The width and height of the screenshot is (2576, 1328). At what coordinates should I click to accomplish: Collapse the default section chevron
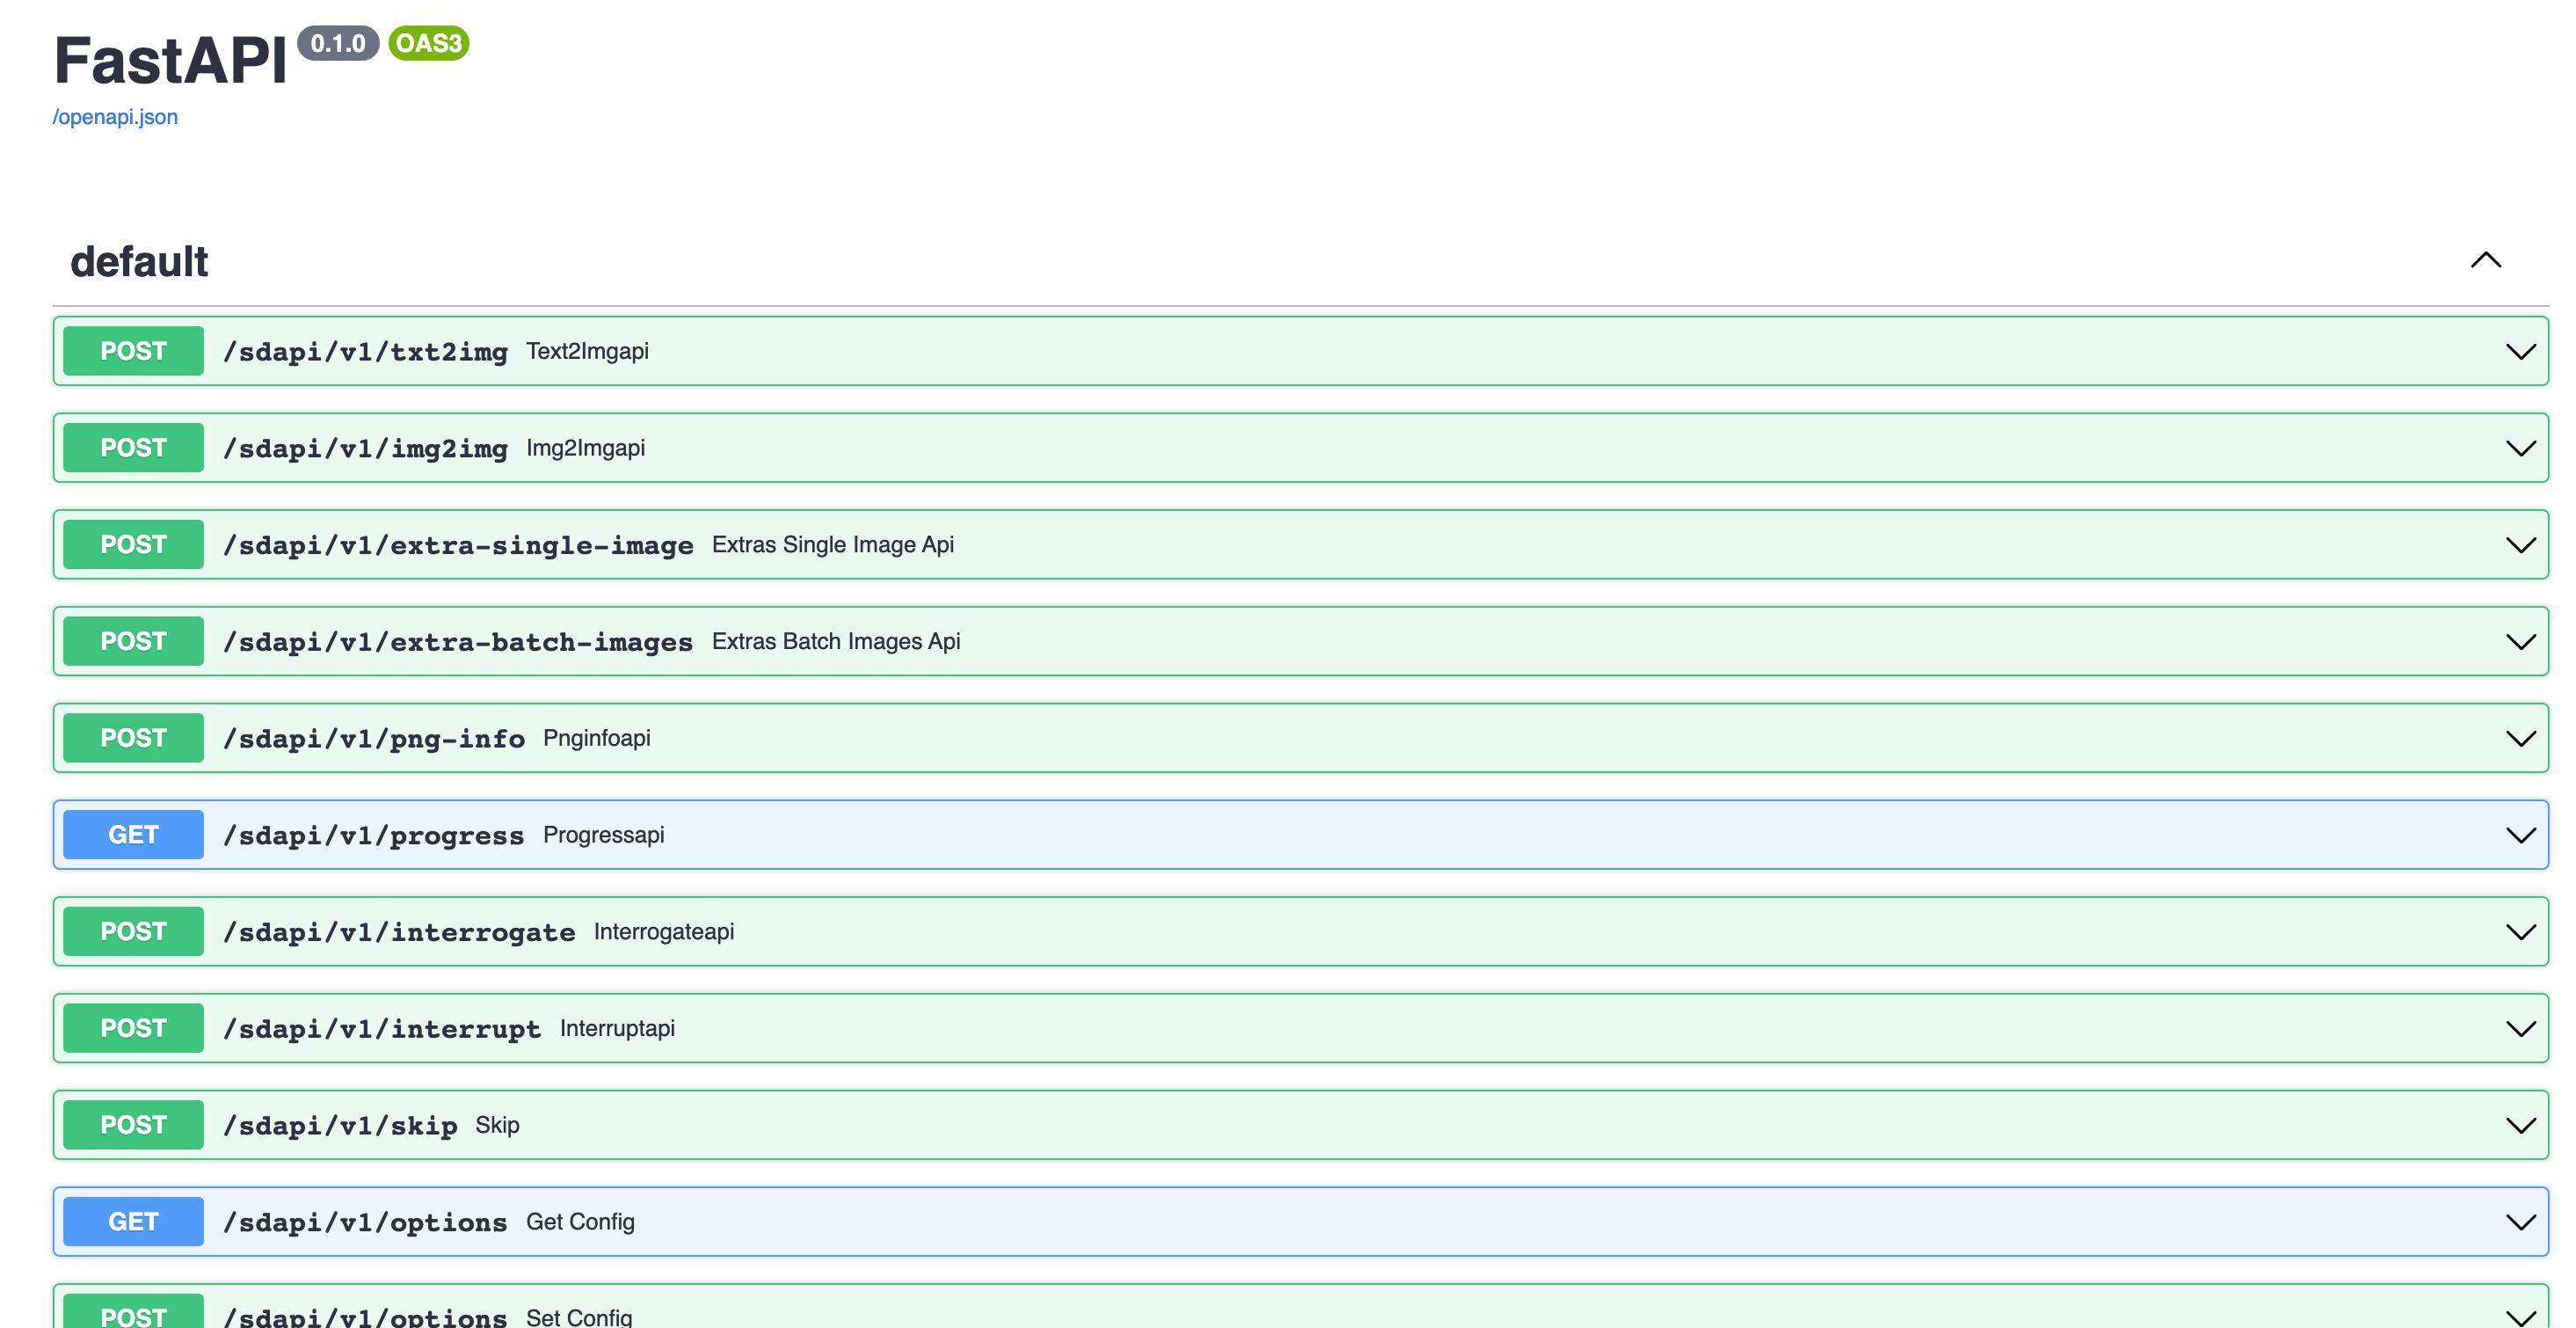click(2486, 260)
